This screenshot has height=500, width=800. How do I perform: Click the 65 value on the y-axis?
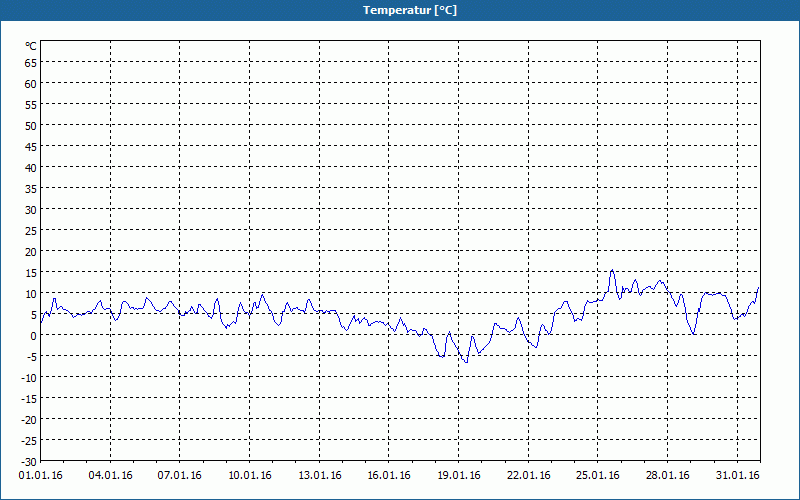[x=31, y=63]
